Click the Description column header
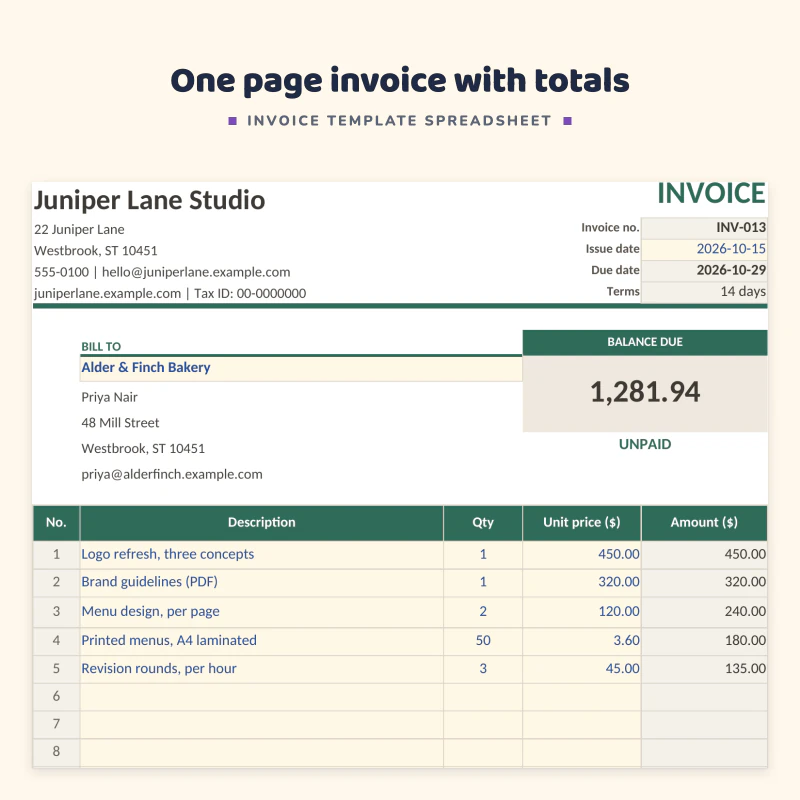The width and height of the screenshot is (800, 800). 262,523
